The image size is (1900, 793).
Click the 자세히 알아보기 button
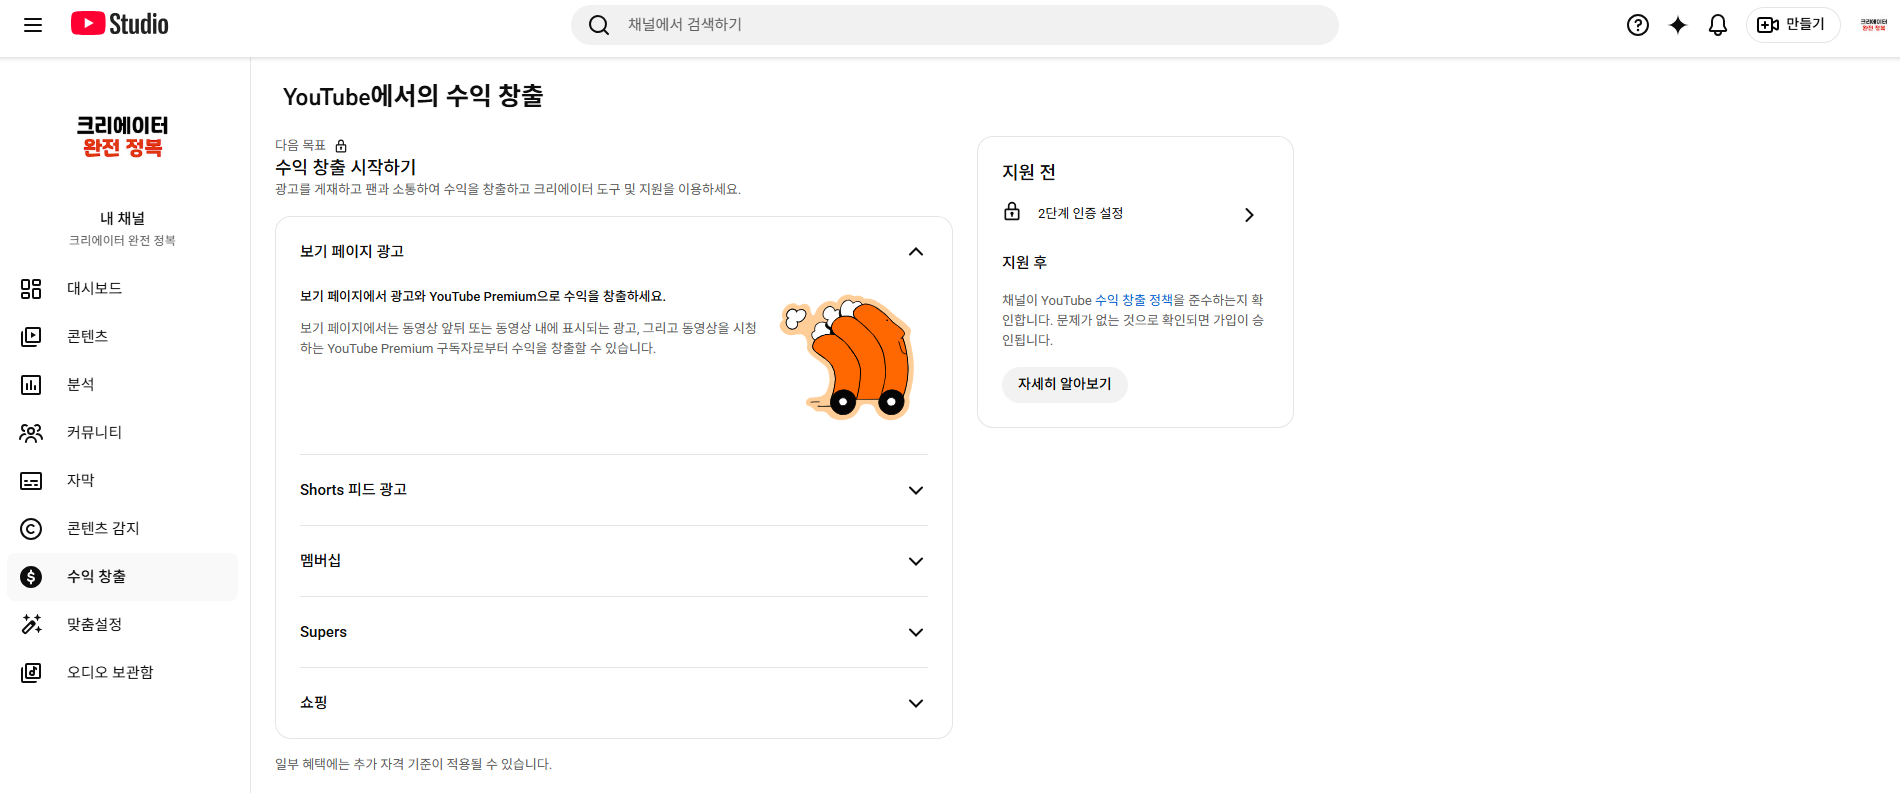coord(1064,385)
